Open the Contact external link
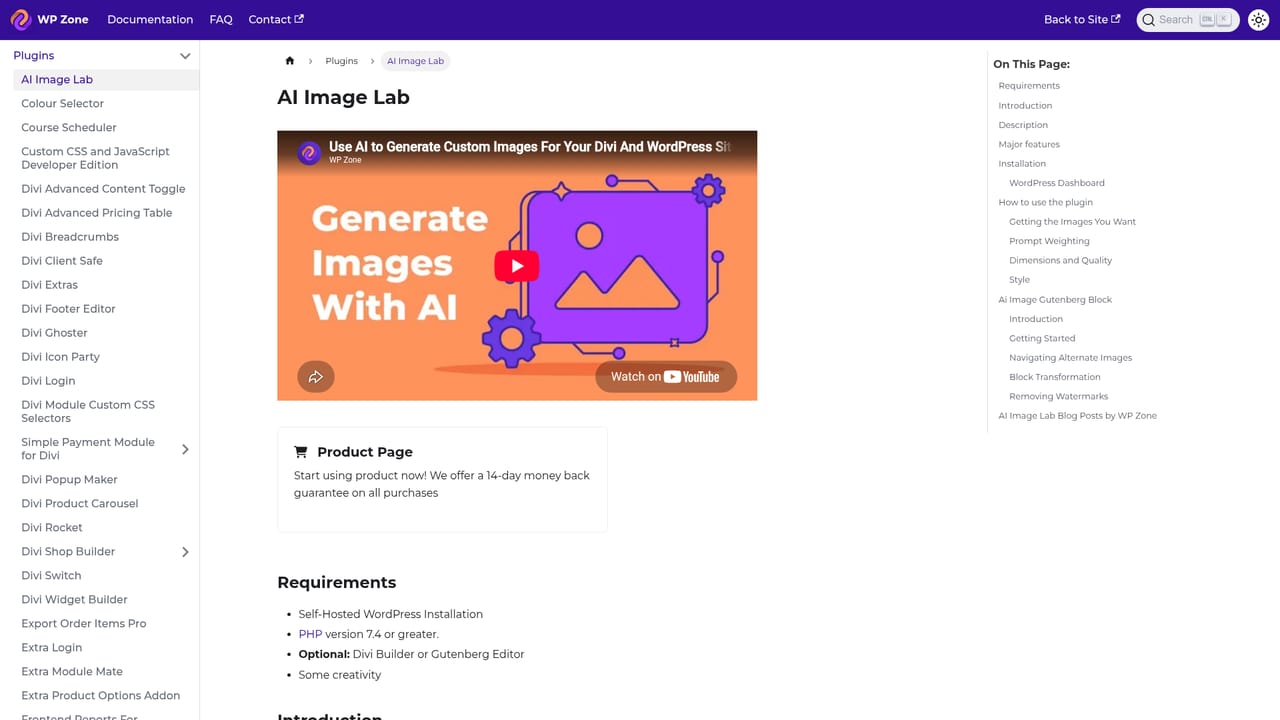 (x=276, y=20)
